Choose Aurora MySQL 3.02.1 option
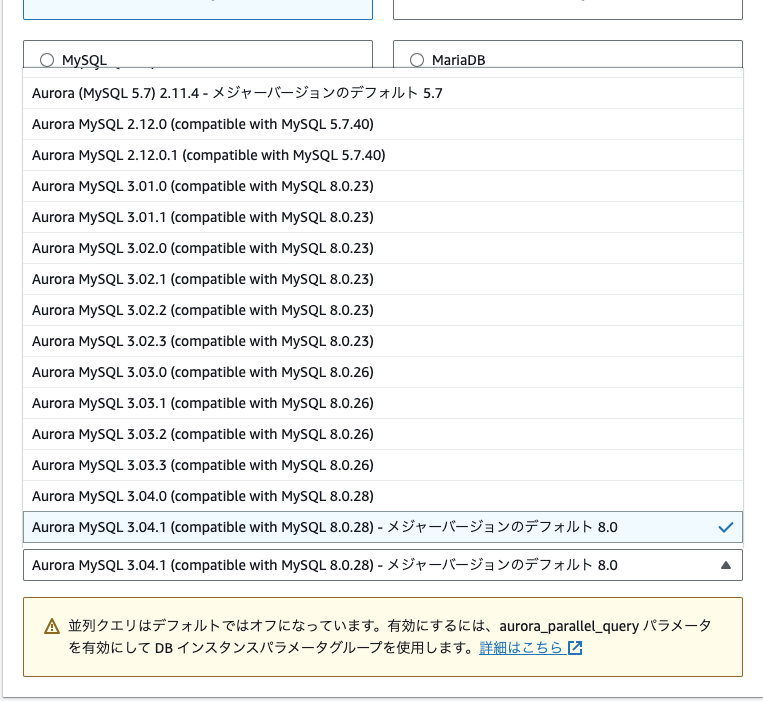 [x=383, y=279]
